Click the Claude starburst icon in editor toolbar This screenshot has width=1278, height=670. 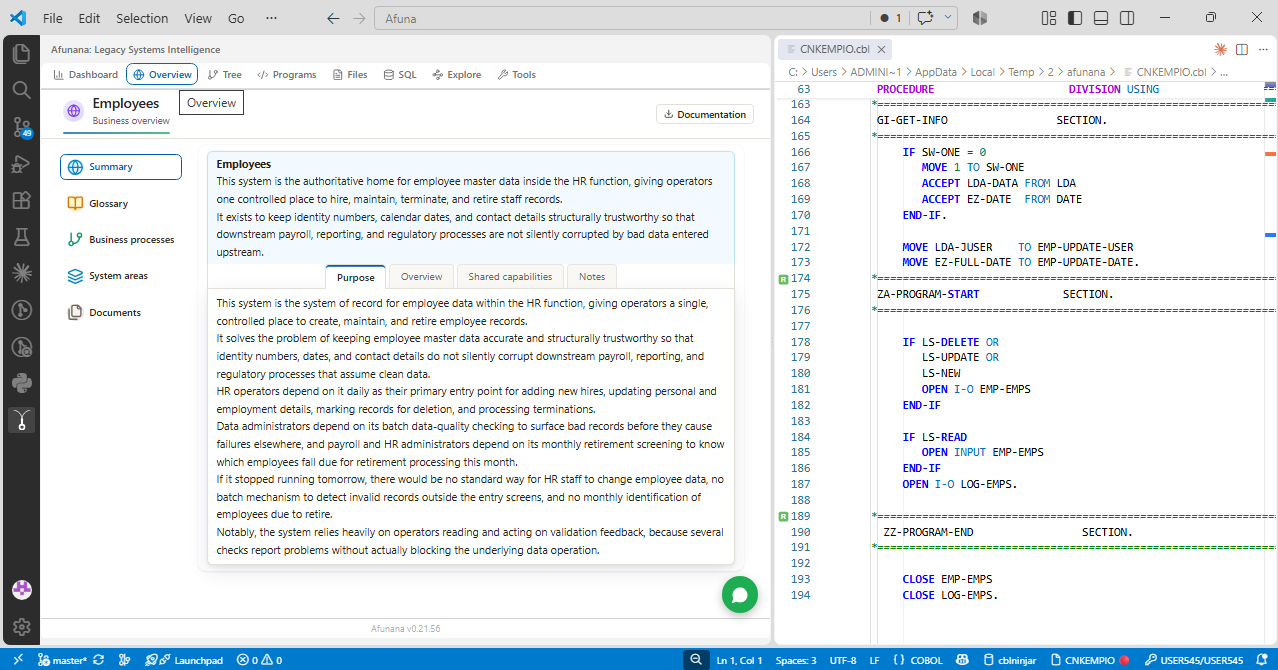coord(1220,49)
